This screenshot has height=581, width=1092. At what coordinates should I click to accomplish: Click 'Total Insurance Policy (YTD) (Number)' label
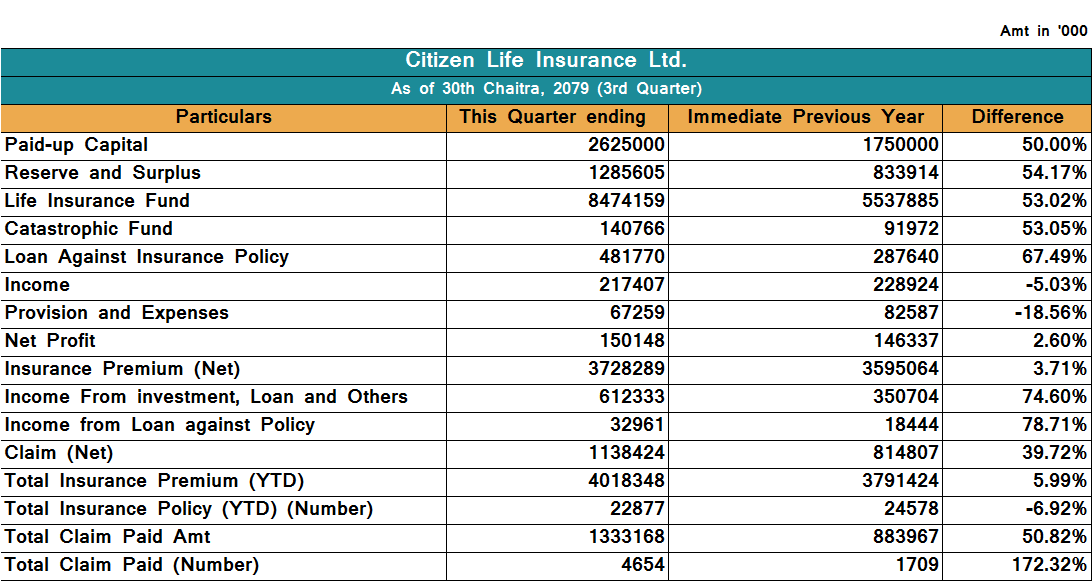[x=189, y=509]
